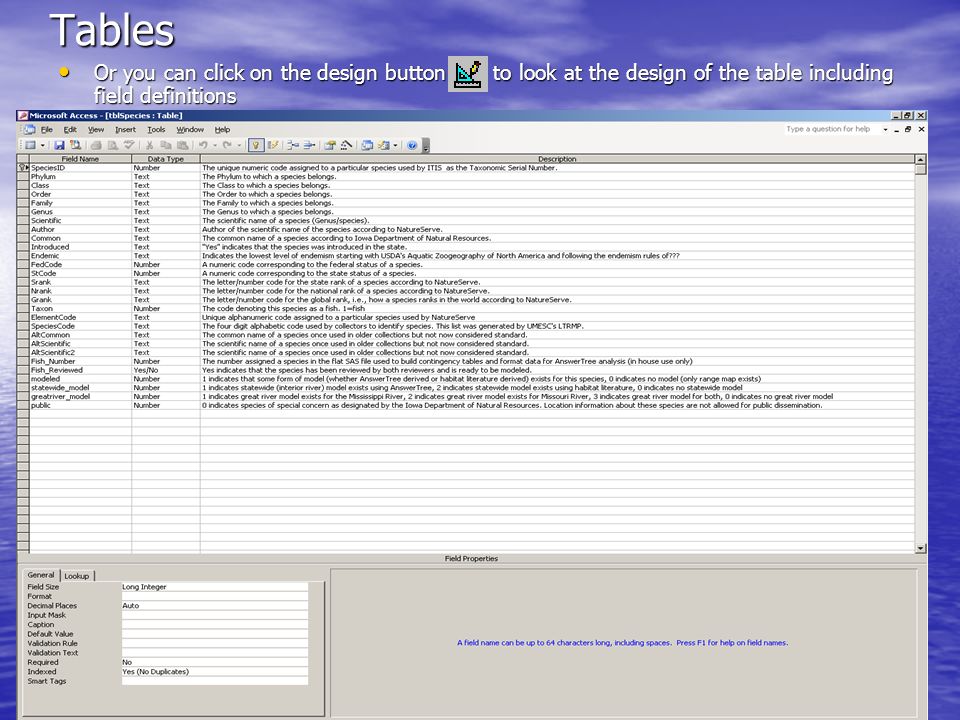Click the Description column header
Viewport: 960px width, 720px height.
pyautogui.click(x=557, y=159)
